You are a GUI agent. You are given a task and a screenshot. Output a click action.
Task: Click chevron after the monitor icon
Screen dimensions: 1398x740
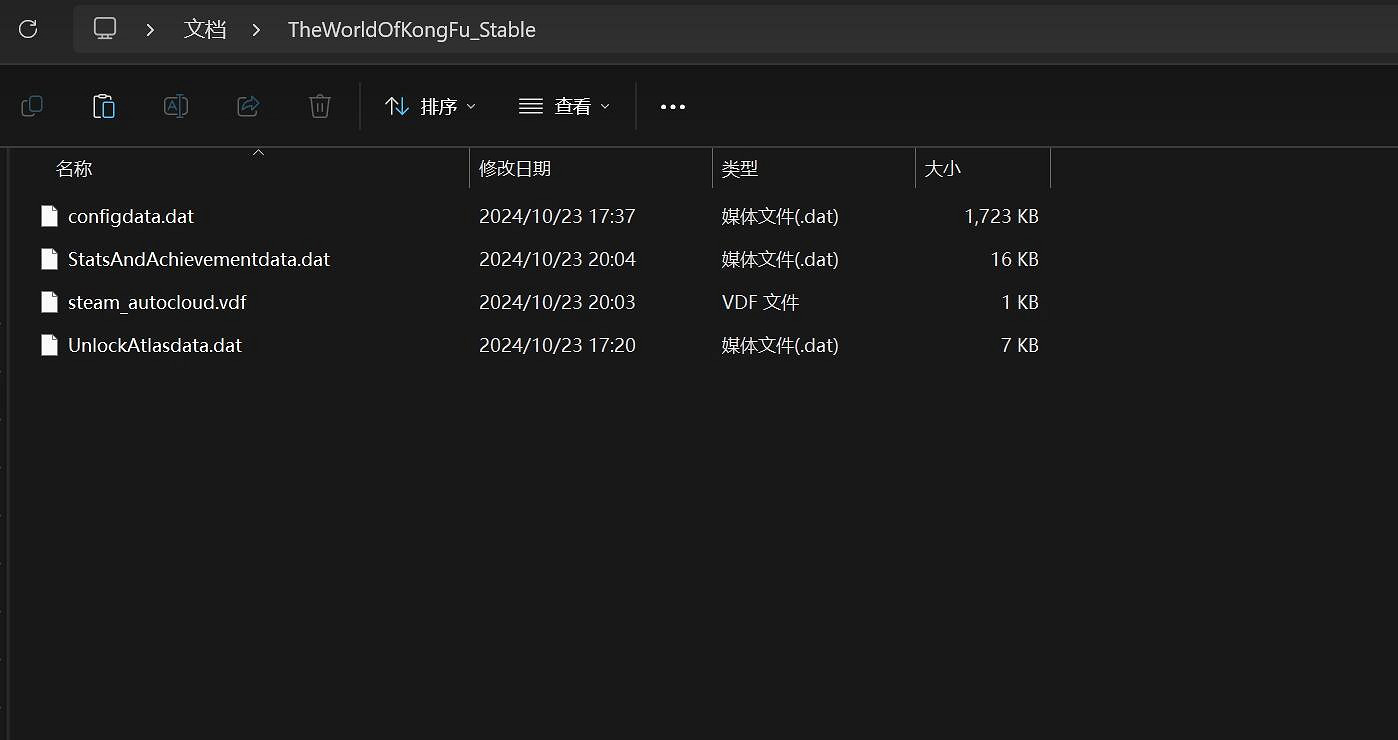click(x=150, y=30)
